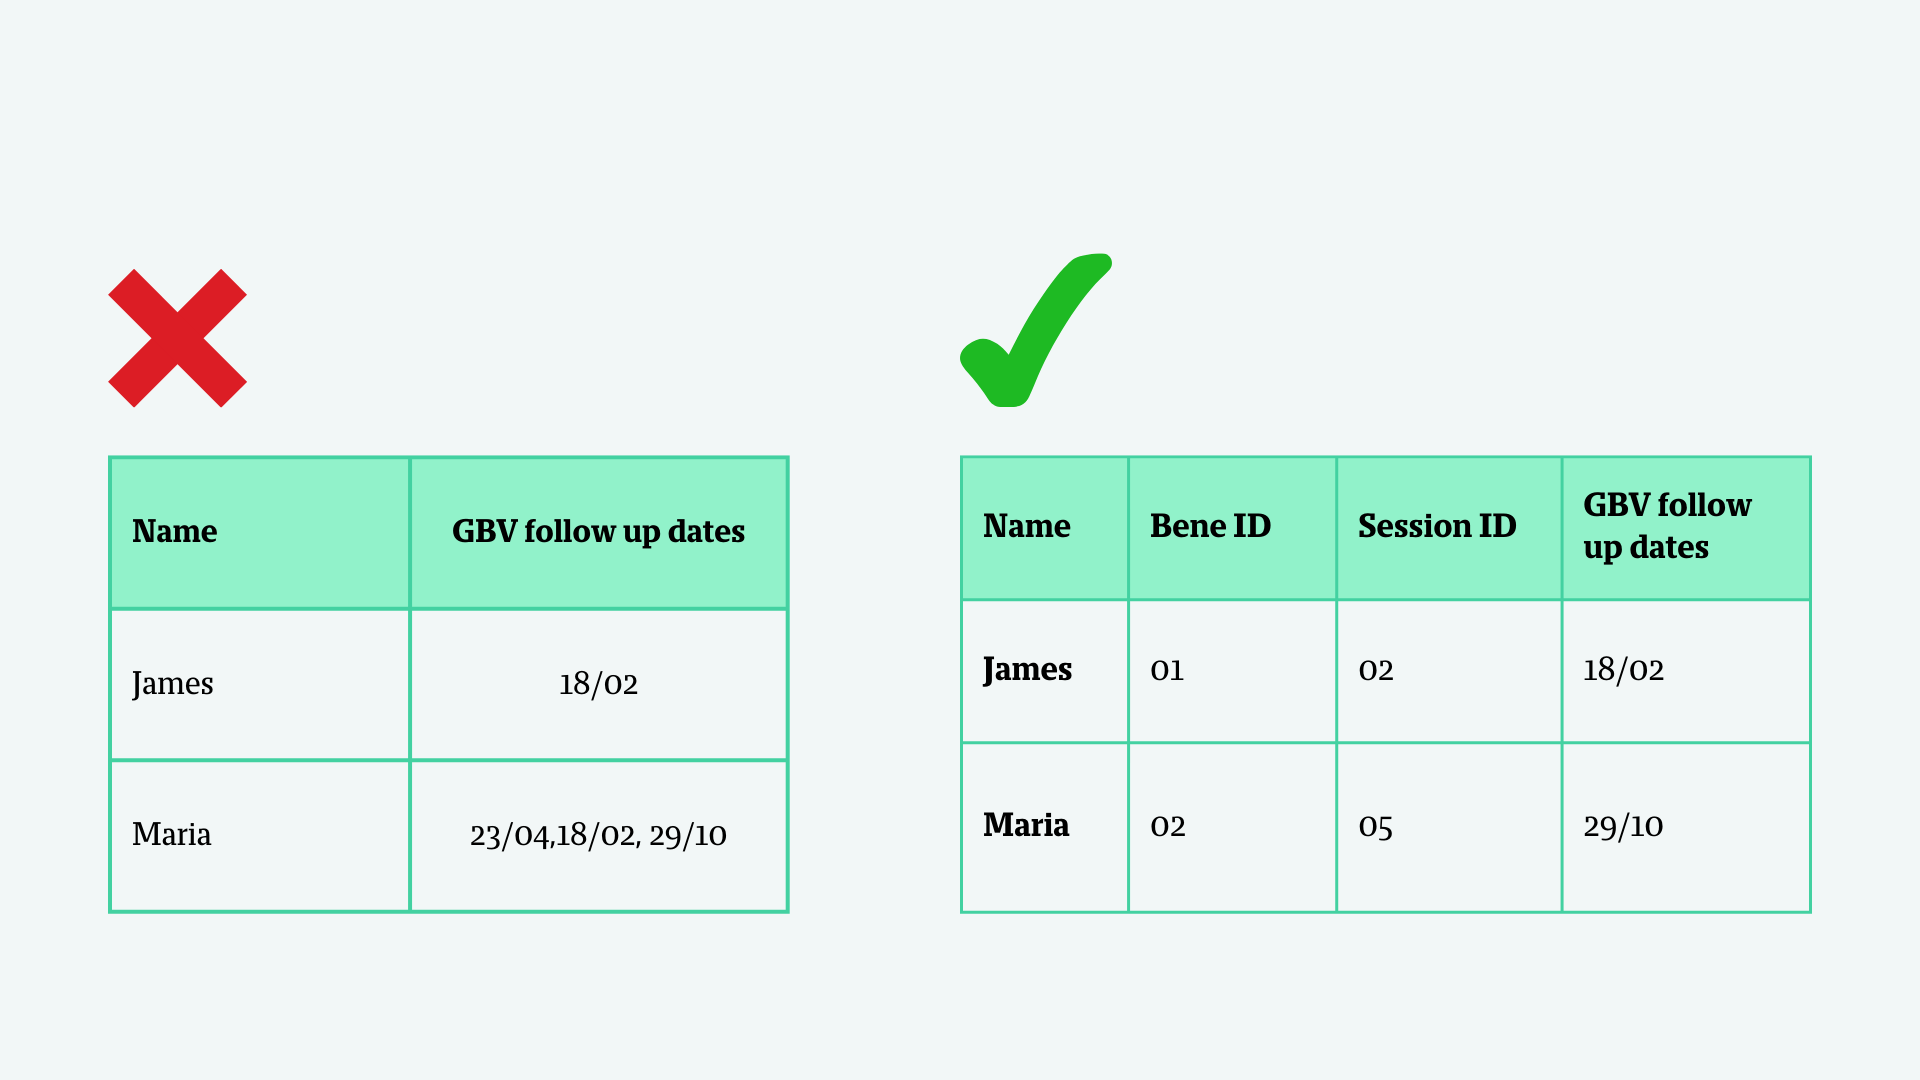Select the Bene ID column header
The width and height of the screenshot is (1920, 1080).
(x=1232, y=528)
